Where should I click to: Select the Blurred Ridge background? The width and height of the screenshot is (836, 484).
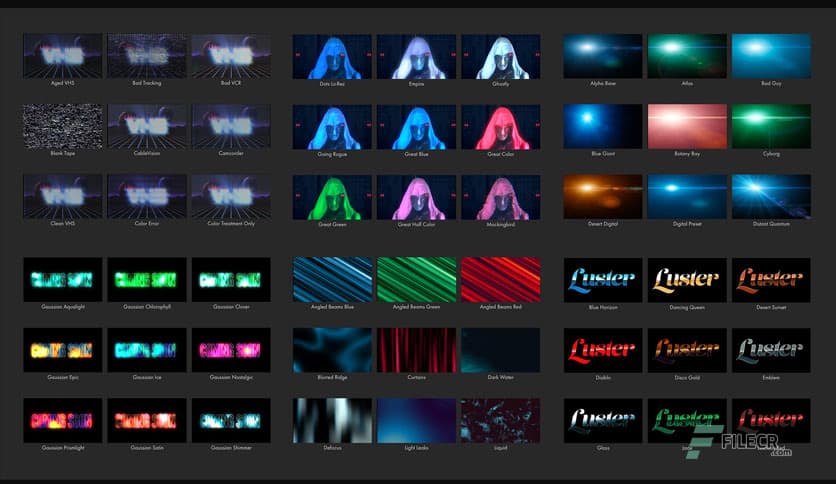coord(332,350)
